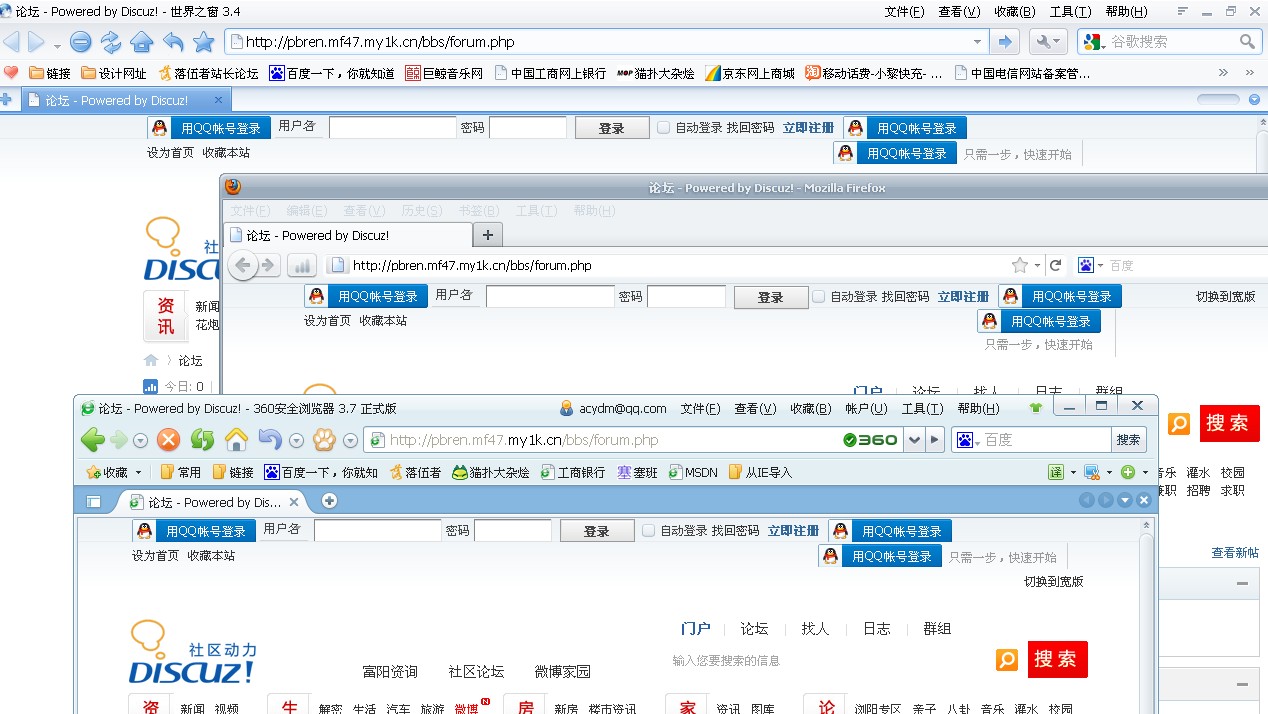Click 社区论坛 link in 360 page
Viewport: 1268px width, 714px height.
[476, 671]
